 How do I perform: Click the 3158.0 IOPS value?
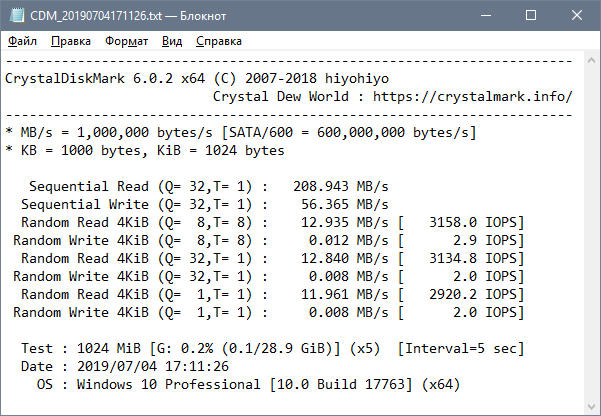pyautogui.click(x=473, y=223)
